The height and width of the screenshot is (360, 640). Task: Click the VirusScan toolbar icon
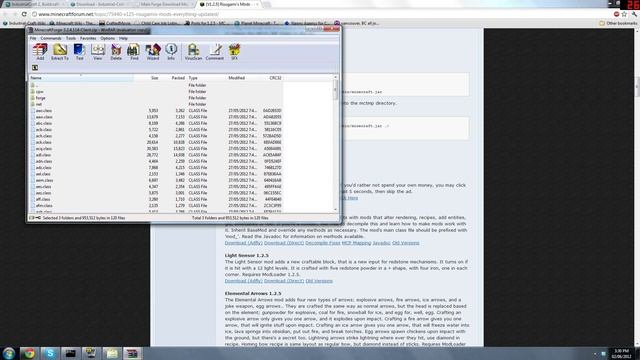click(193, 52)
